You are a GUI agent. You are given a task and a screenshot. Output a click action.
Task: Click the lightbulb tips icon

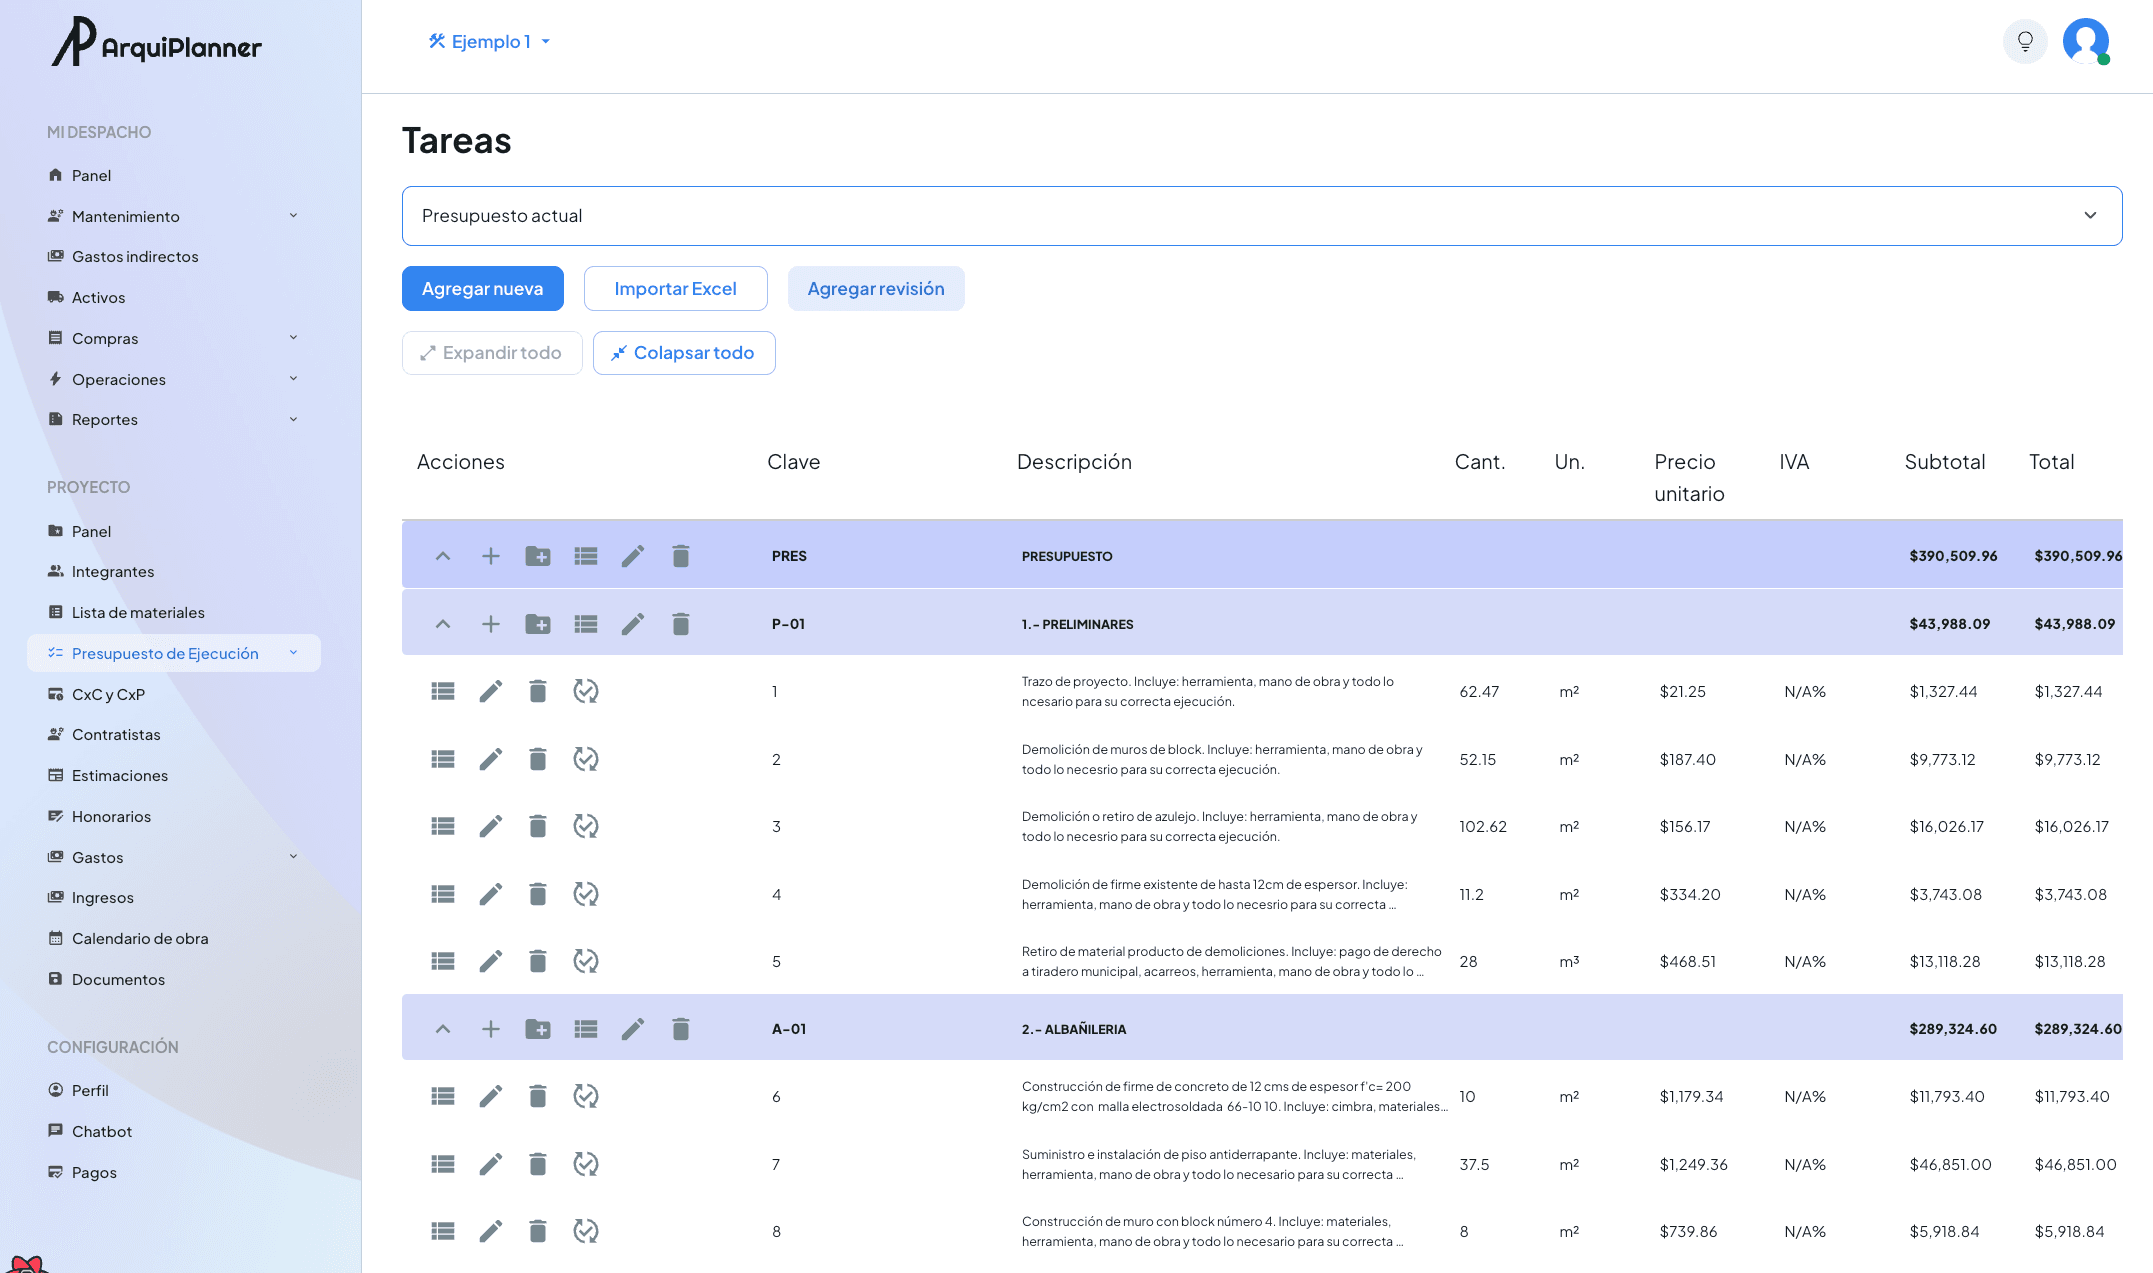click(2025, 42)
